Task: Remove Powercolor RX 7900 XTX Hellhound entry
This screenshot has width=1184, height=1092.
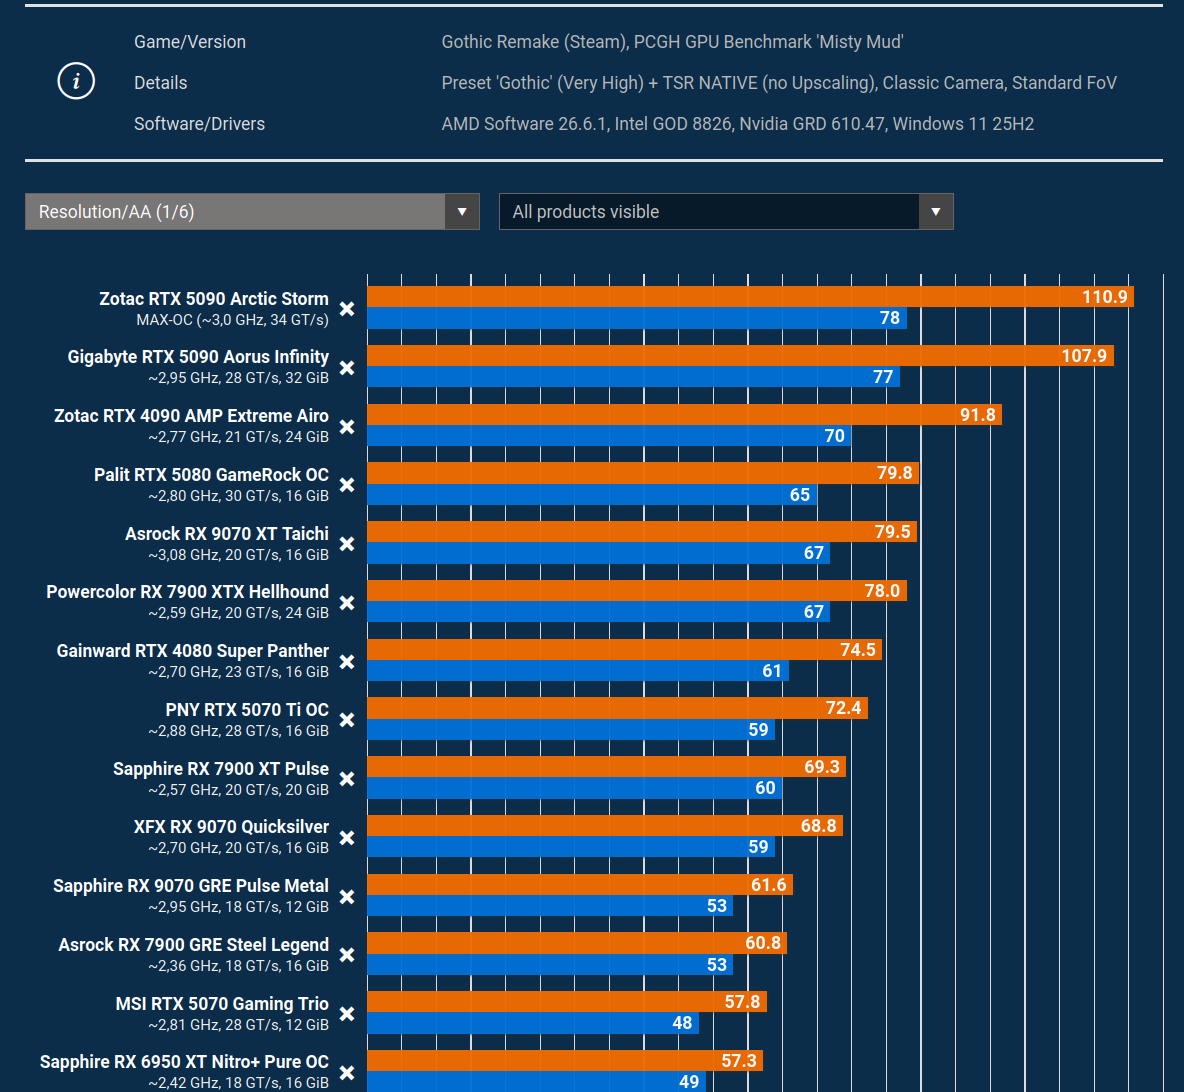Action: click(347, 603)
